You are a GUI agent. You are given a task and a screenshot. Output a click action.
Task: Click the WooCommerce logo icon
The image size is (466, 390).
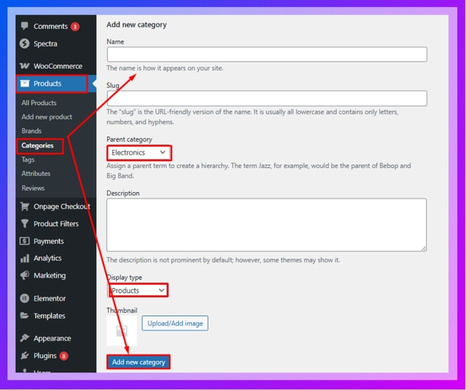point(24,66)
